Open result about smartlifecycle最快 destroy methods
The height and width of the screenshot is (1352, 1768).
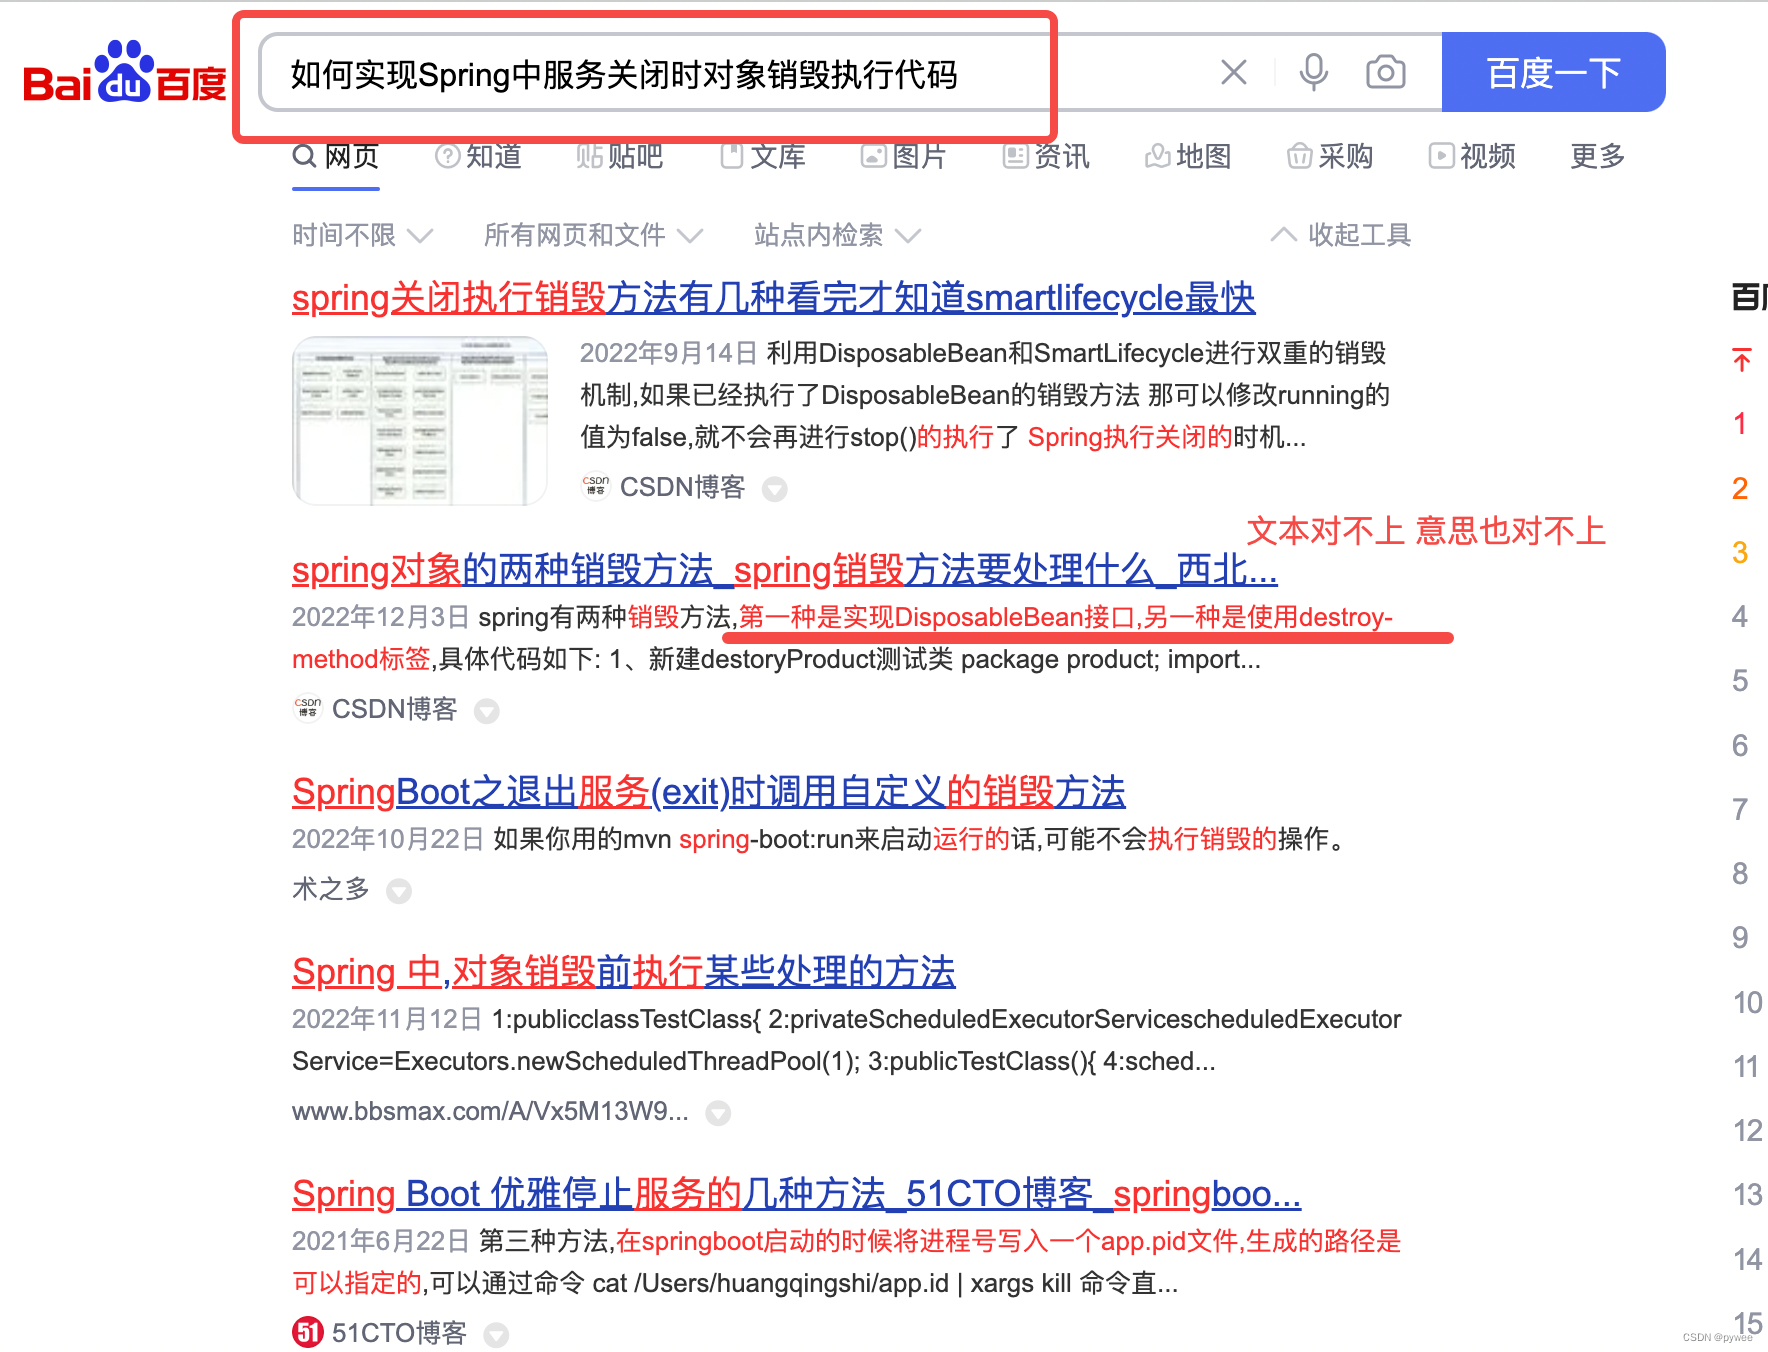coord(773,298)
